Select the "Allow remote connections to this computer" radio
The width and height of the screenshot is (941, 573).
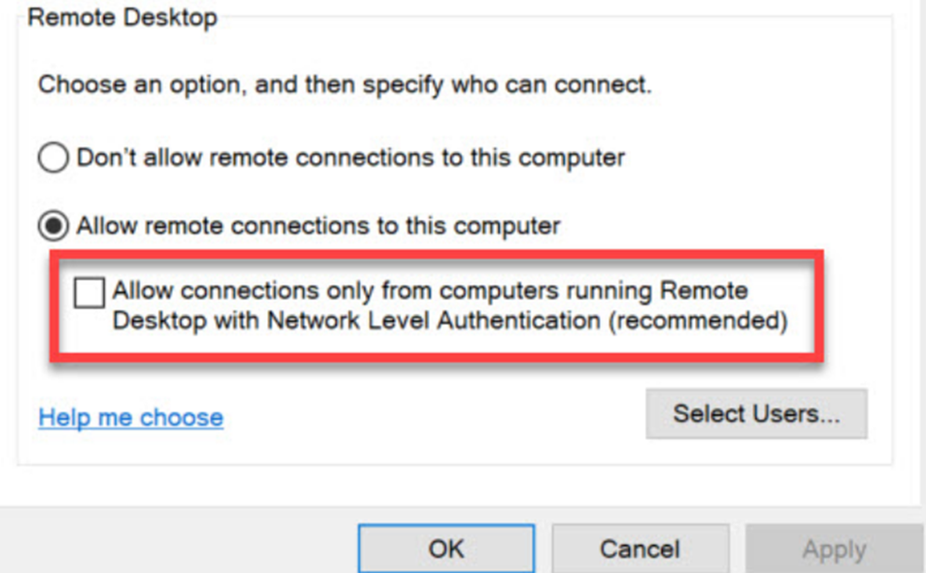point(53,226)
